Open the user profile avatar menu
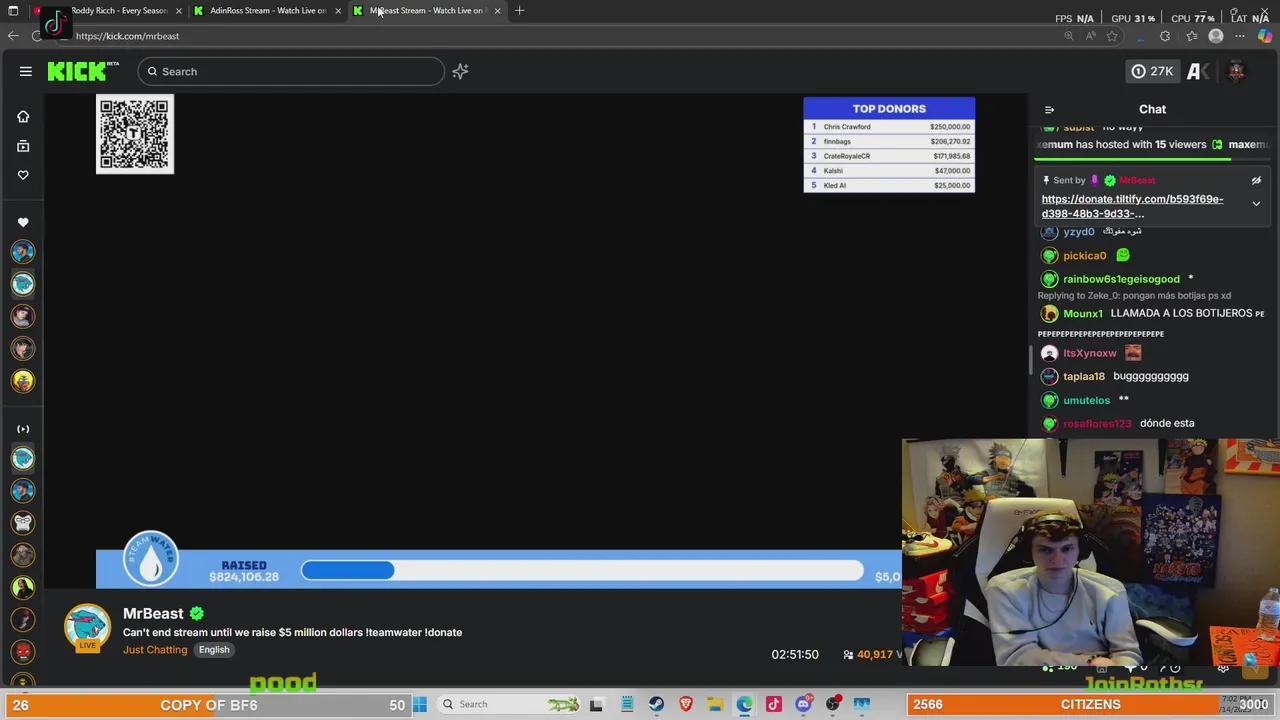 click(x=1236, y=71)
